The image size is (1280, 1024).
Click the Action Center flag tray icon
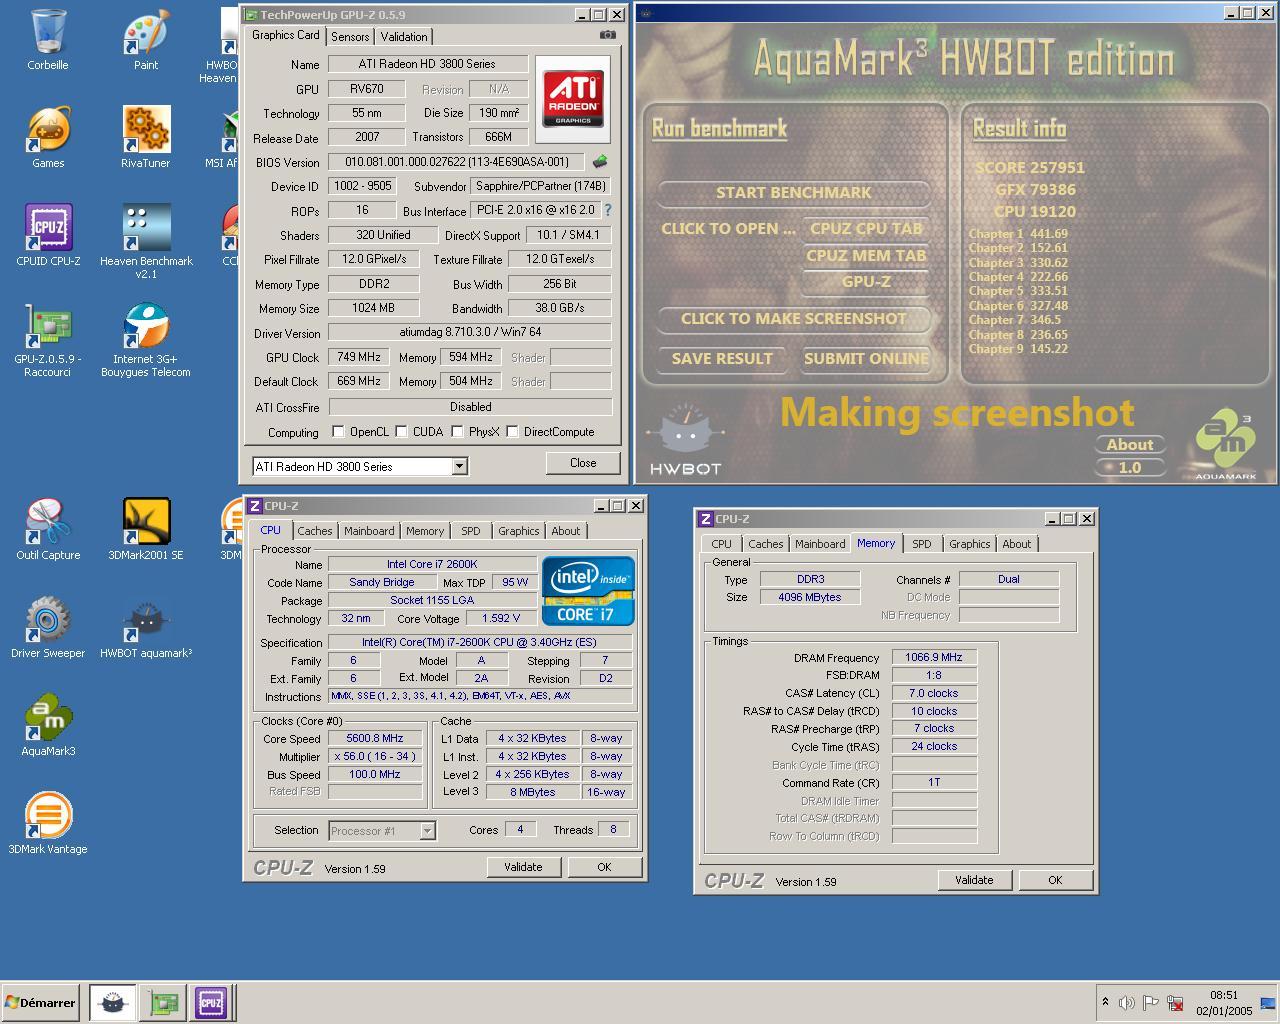point(1151,1002)
